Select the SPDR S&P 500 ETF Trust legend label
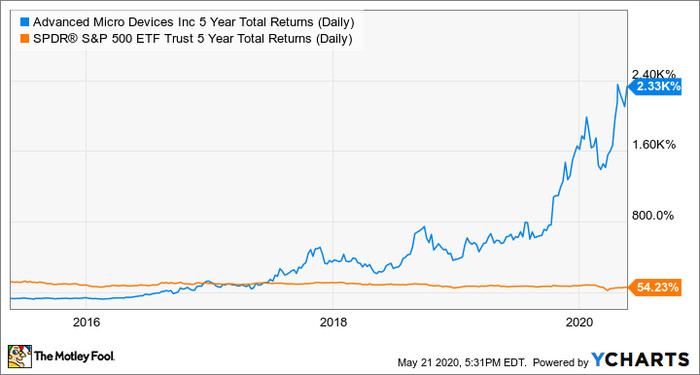This screenshot has height=375, width=700. coord(192,39)
